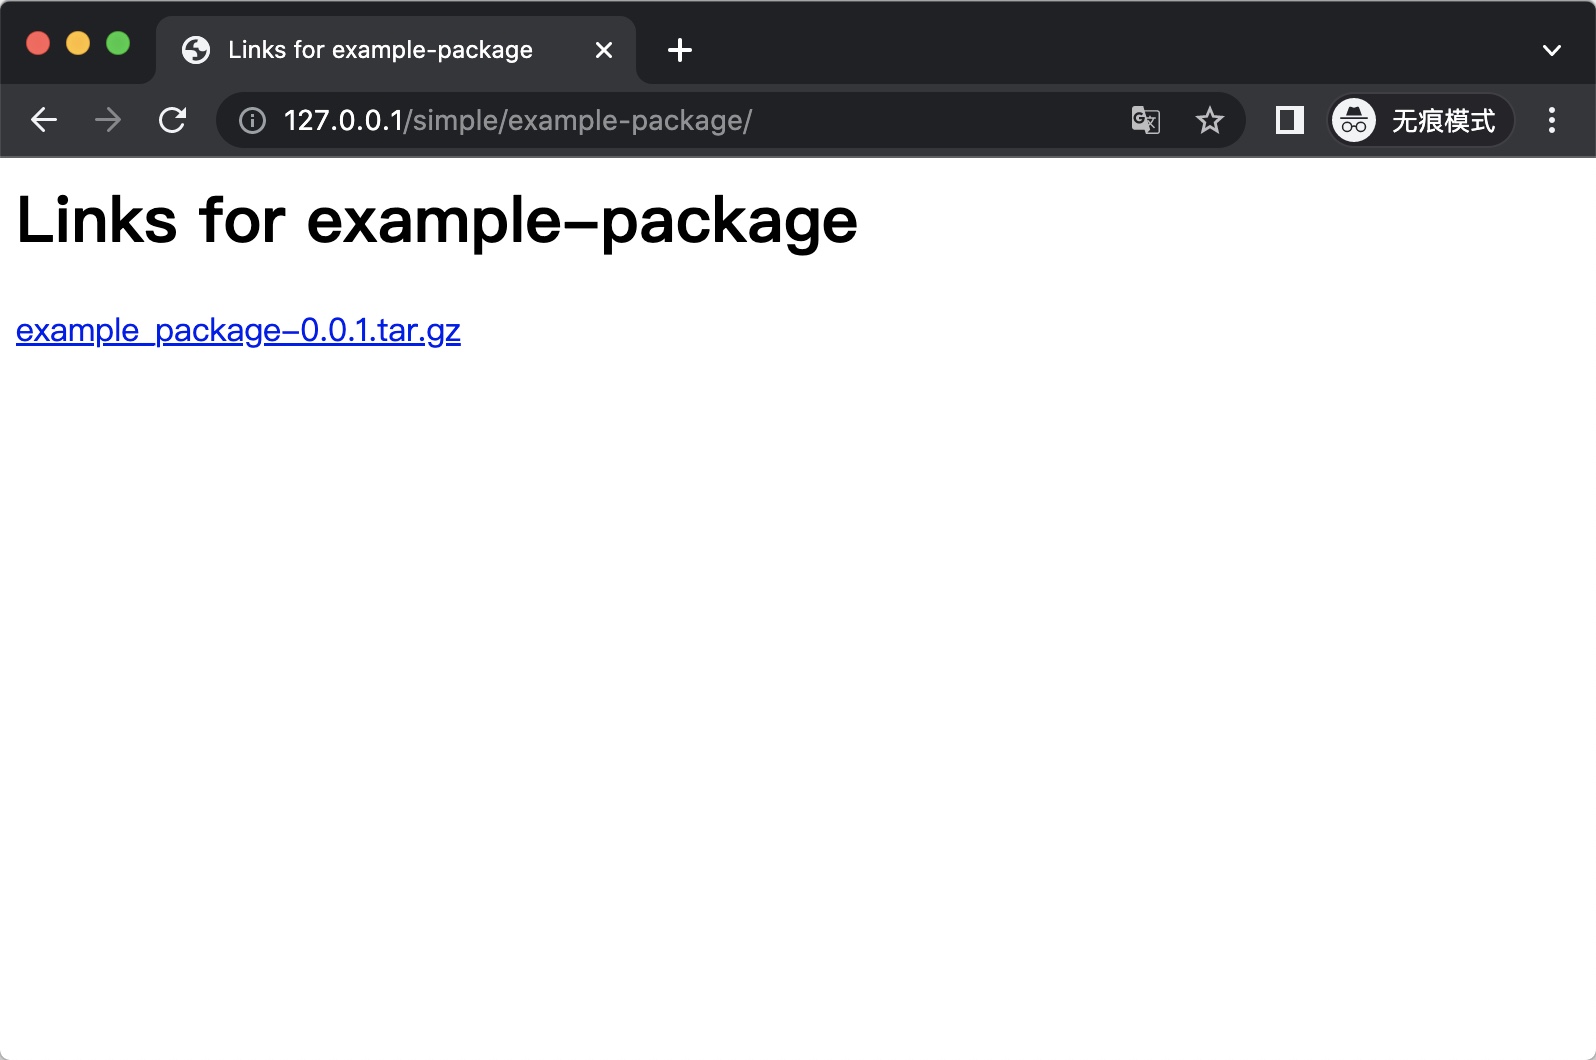This screenshot has width=1596, height=1060.
Task: Reload the current page
Action: point(173,120)
